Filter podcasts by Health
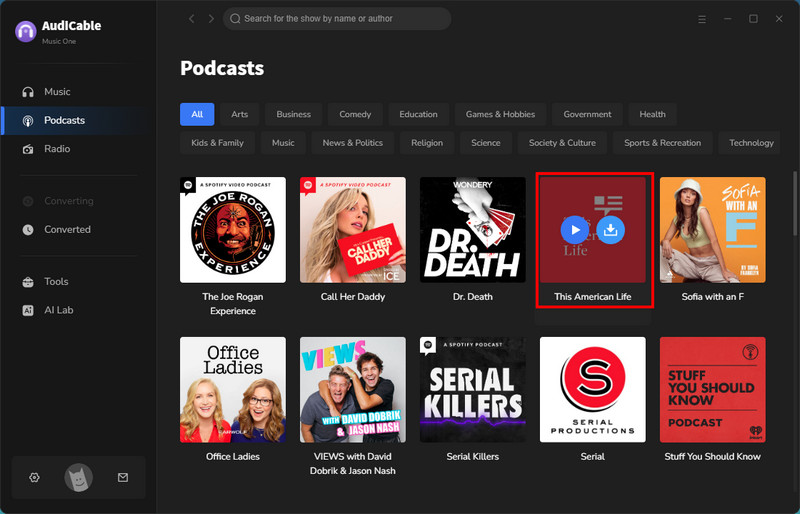Image resolution: width=800 pixels, height=514 pixels. click(x=653, y=114)
